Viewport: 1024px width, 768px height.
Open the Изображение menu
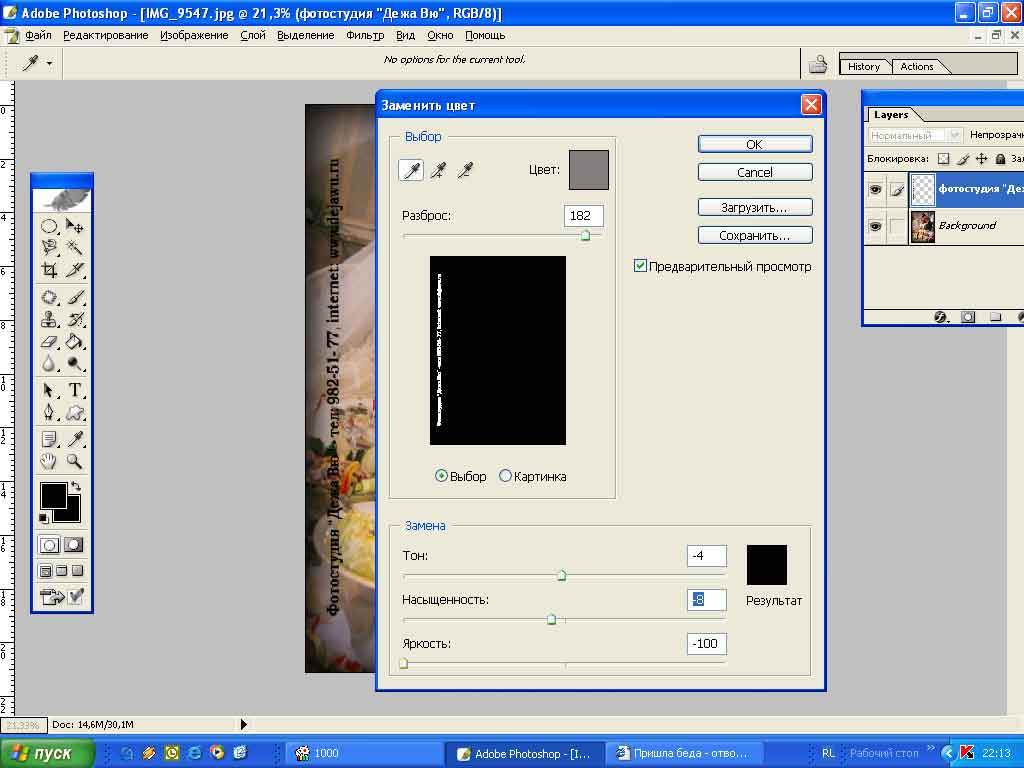pyautogui.click(x=194, y=35)
